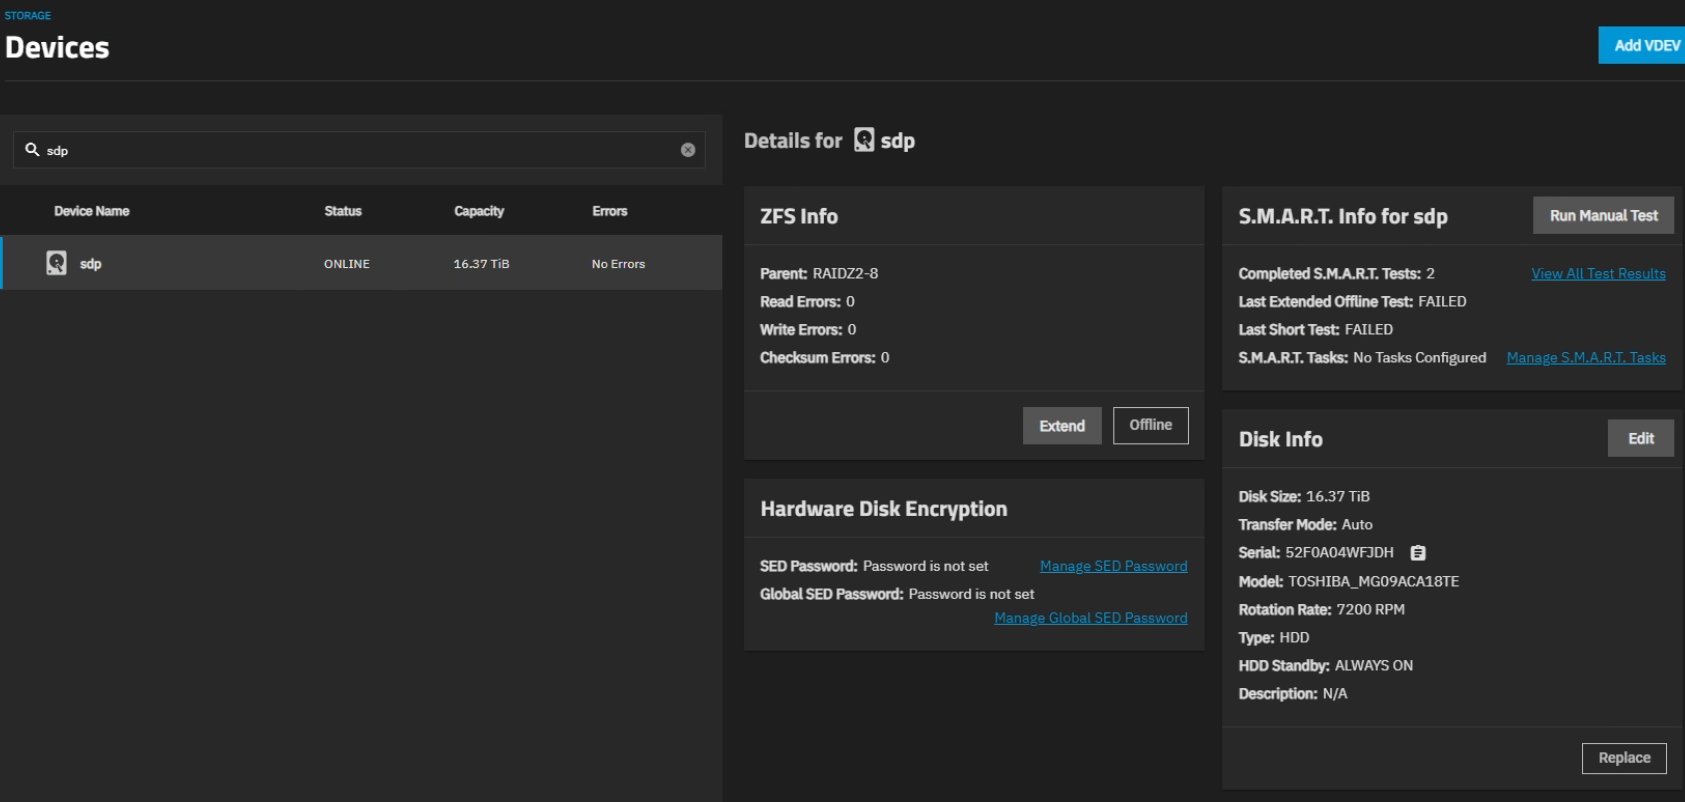Click the Add VDEV button
The width and height of the screenshot is (1685, 802).
[x=1642, y=45]
